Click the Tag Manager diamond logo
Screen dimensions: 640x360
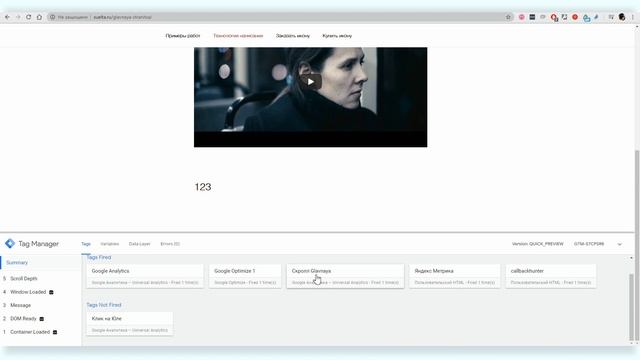point(10,244)
